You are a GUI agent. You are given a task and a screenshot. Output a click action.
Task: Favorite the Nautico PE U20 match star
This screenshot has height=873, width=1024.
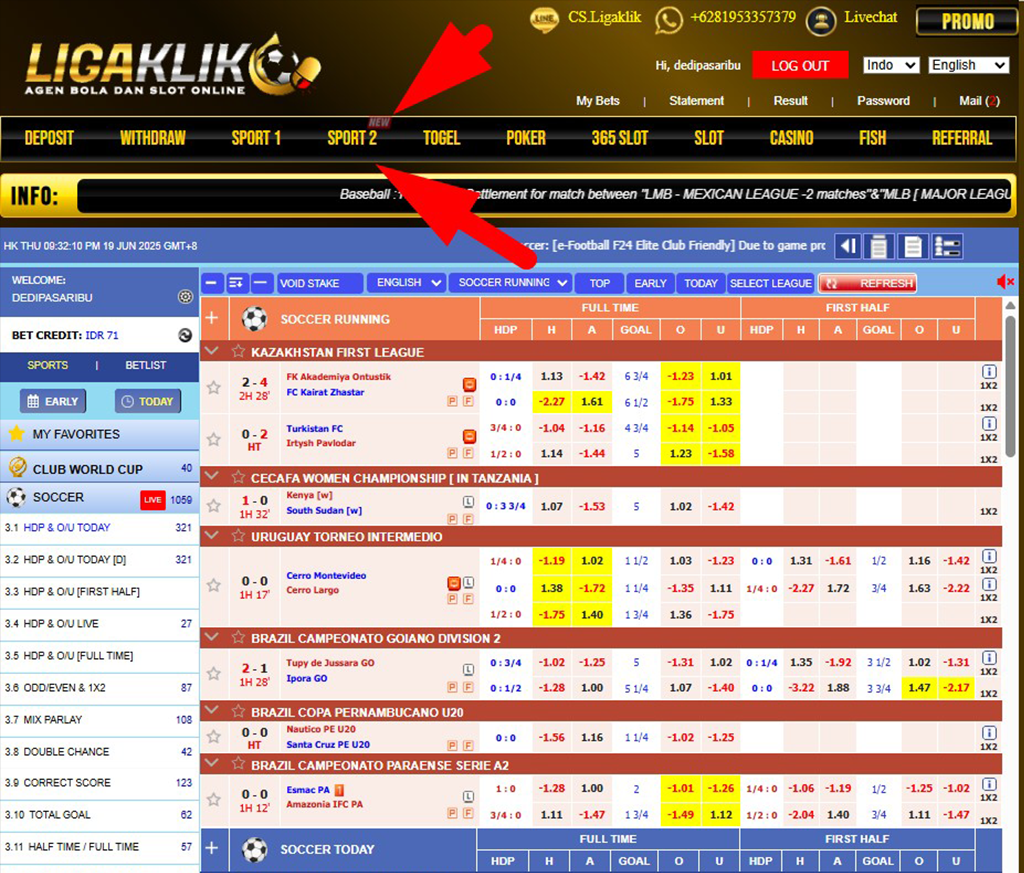point(214,737)
